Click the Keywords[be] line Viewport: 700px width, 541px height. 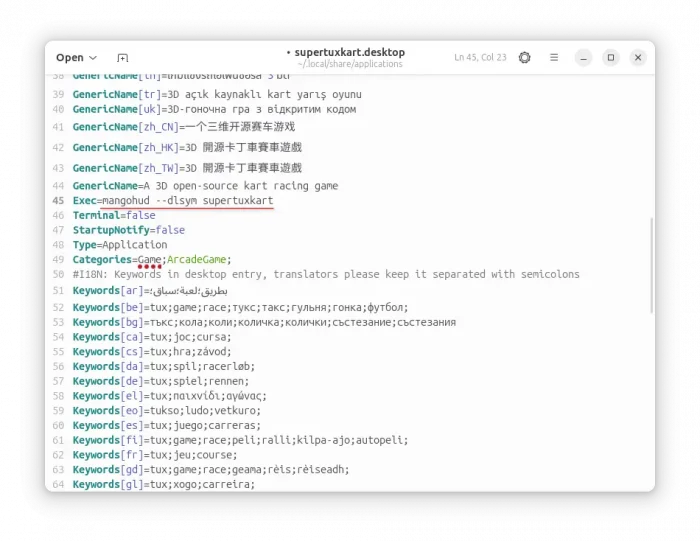coord(240,308)
